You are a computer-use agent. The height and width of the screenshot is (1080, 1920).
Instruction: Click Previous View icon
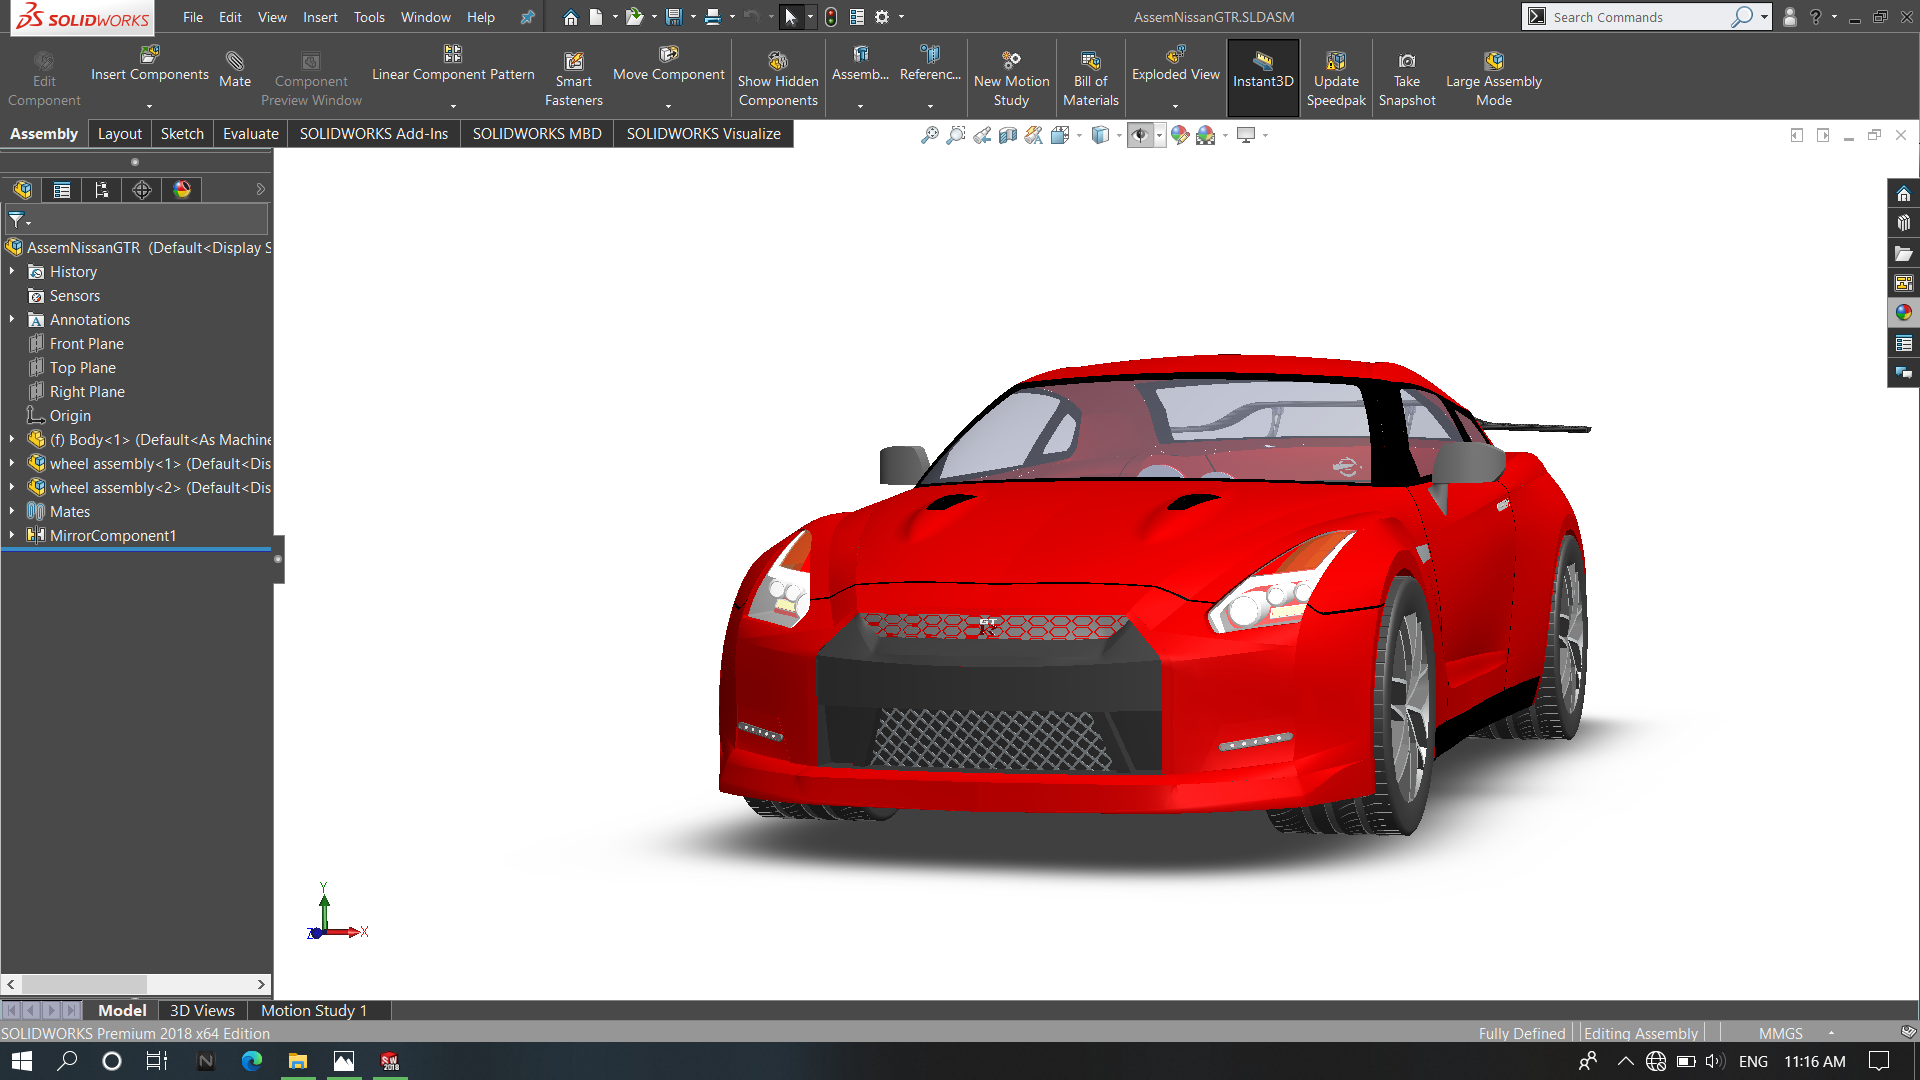pos(982,135)
